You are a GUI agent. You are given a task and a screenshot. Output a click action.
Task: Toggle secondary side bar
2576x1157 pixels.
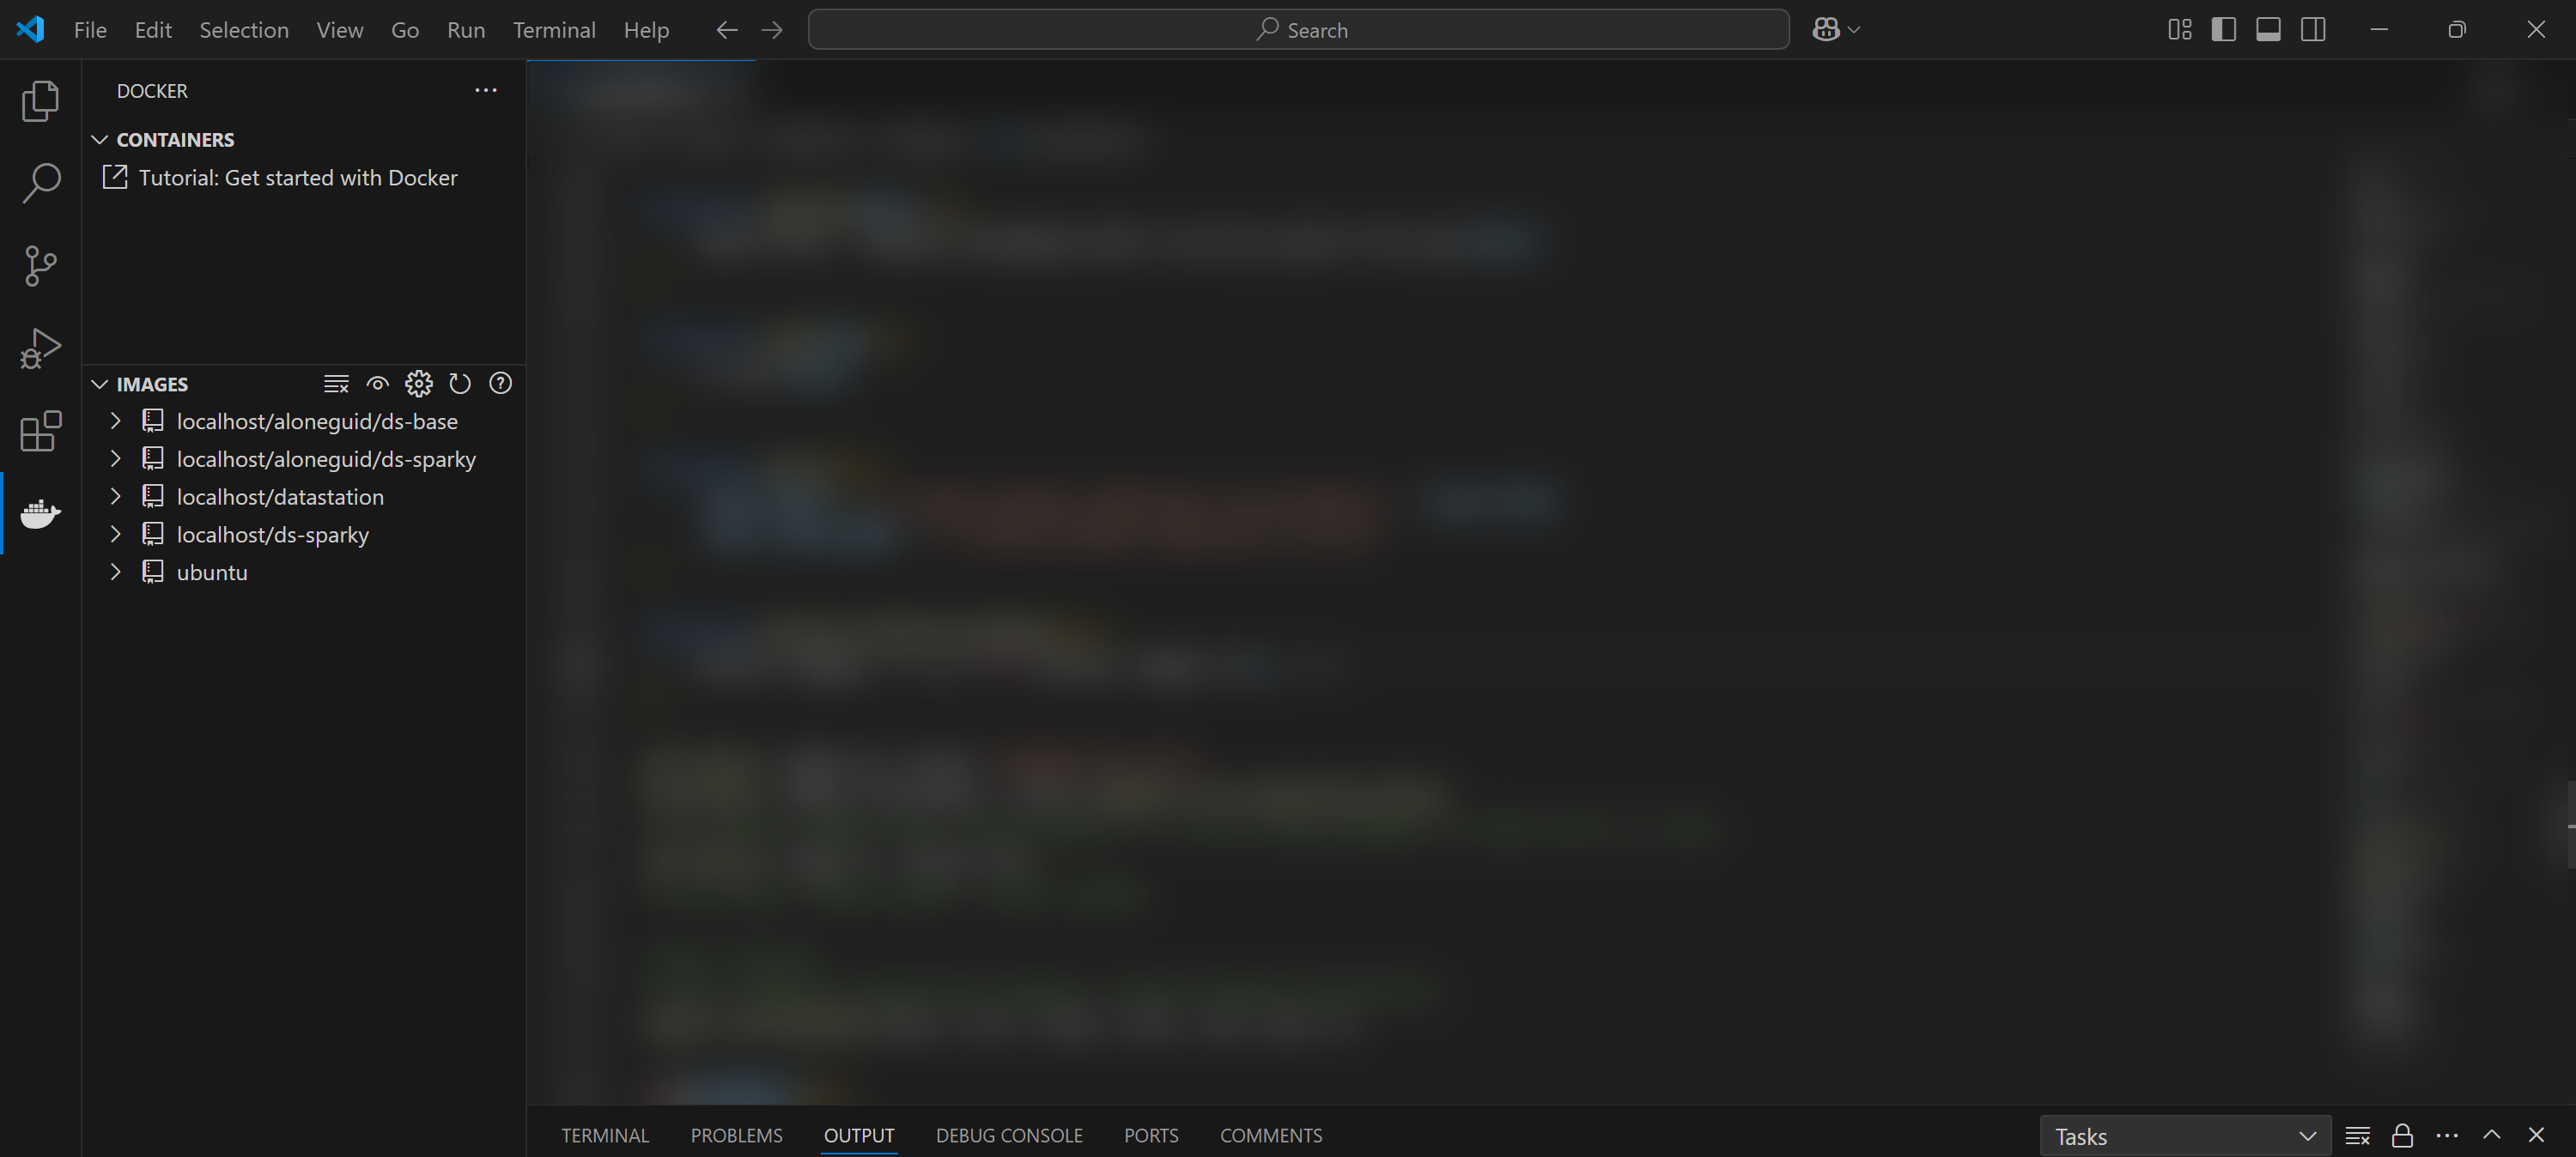pos(2313,30)
